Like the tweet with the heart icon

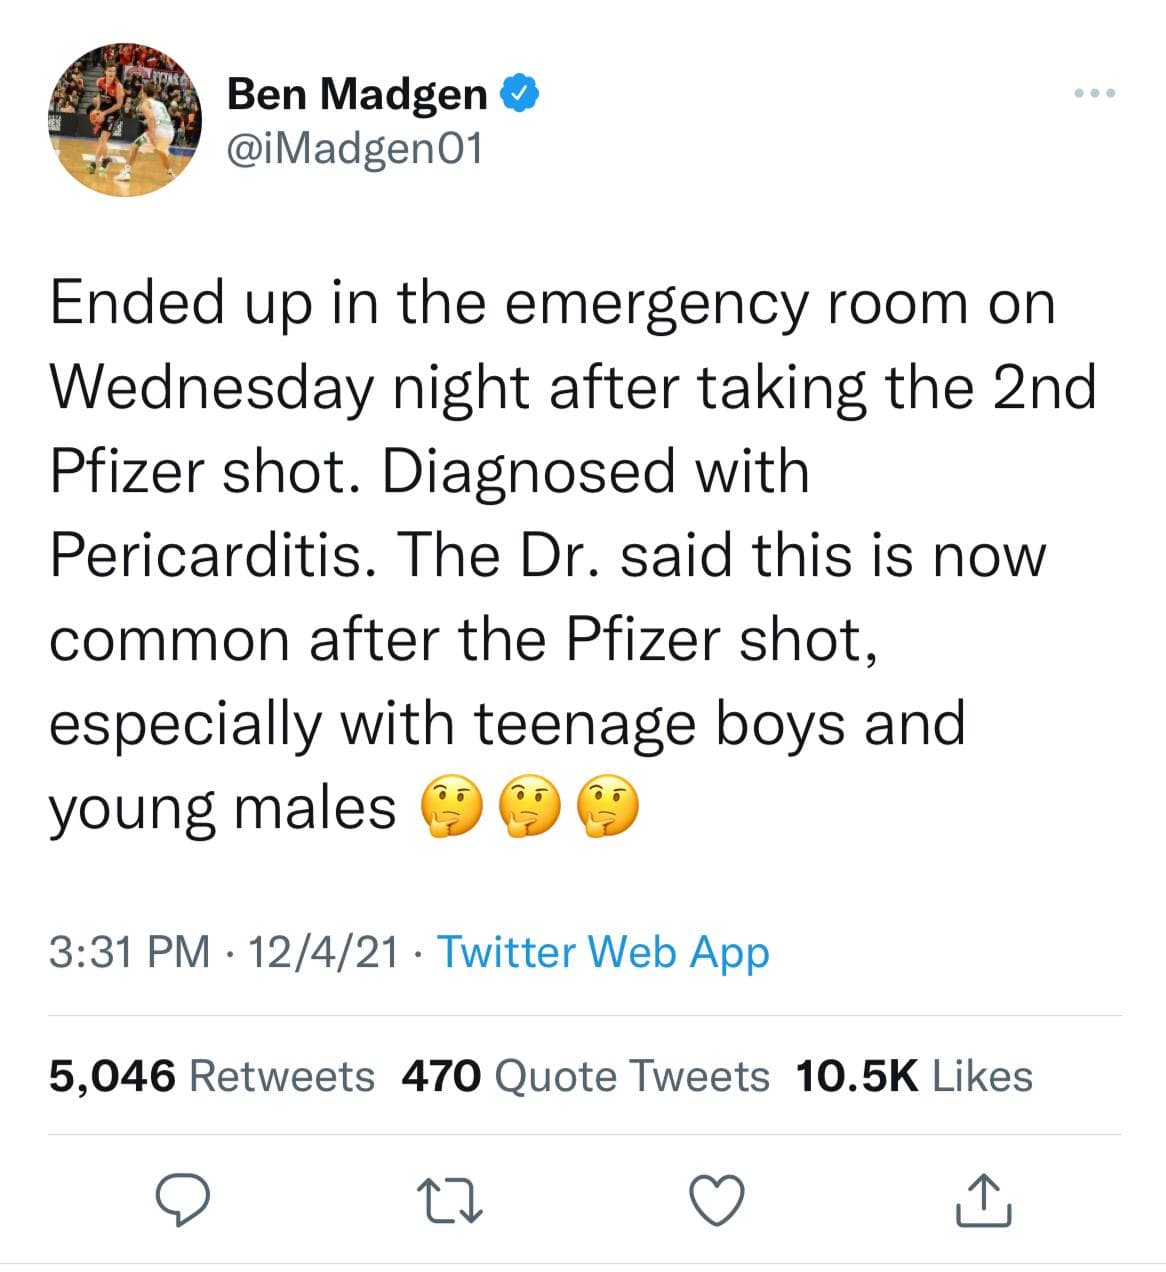(x=718, y=1201)
